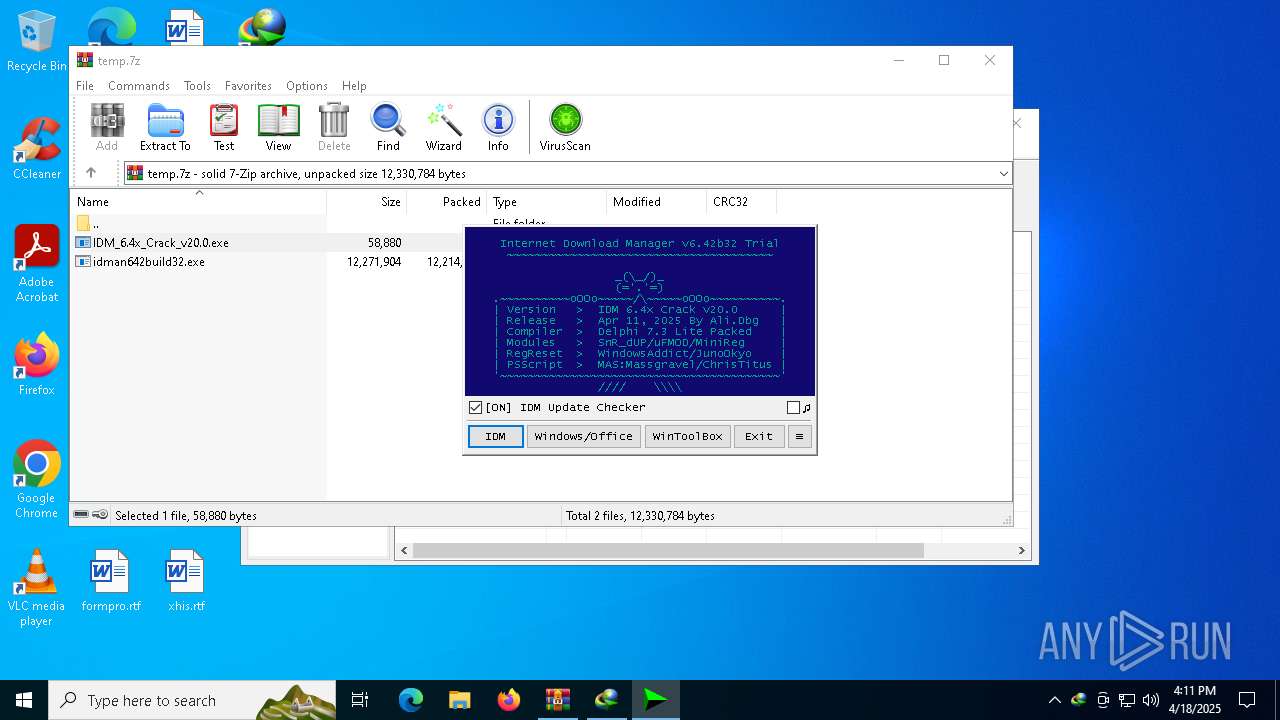Open CCleaner desktop shortcut
Screen dimensions: 1280x720
click(37, 149)
